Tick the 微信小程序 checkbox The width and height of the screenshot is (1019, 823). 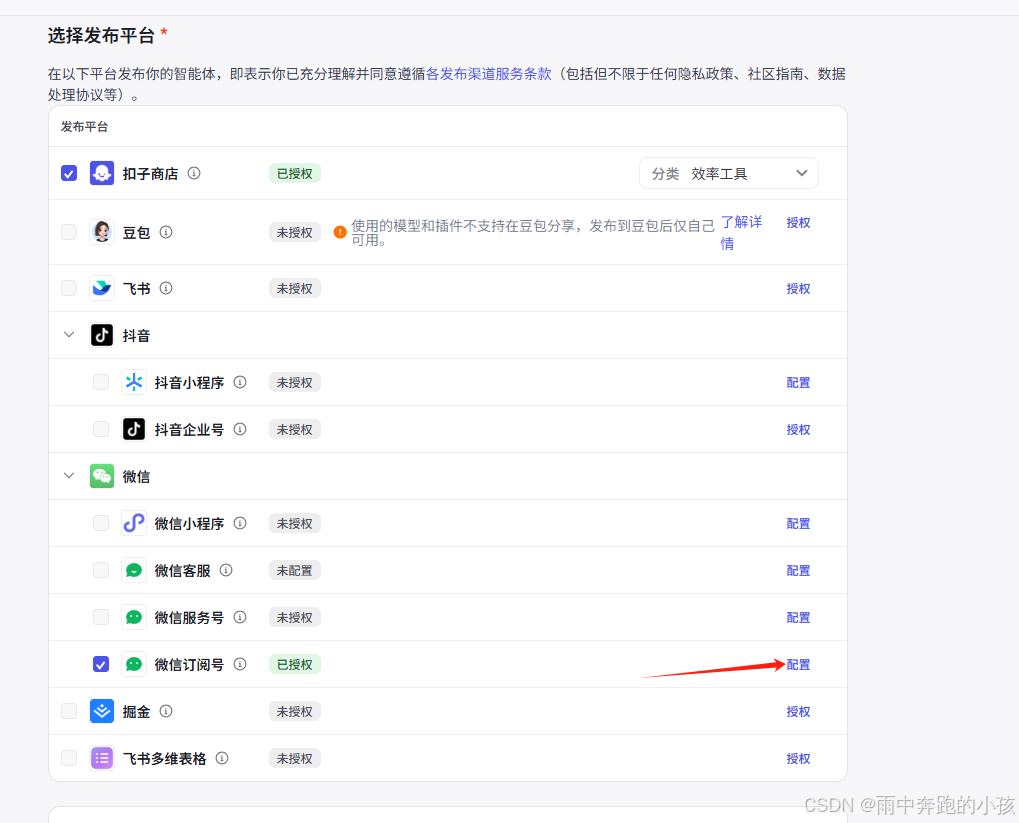[101, 523]
